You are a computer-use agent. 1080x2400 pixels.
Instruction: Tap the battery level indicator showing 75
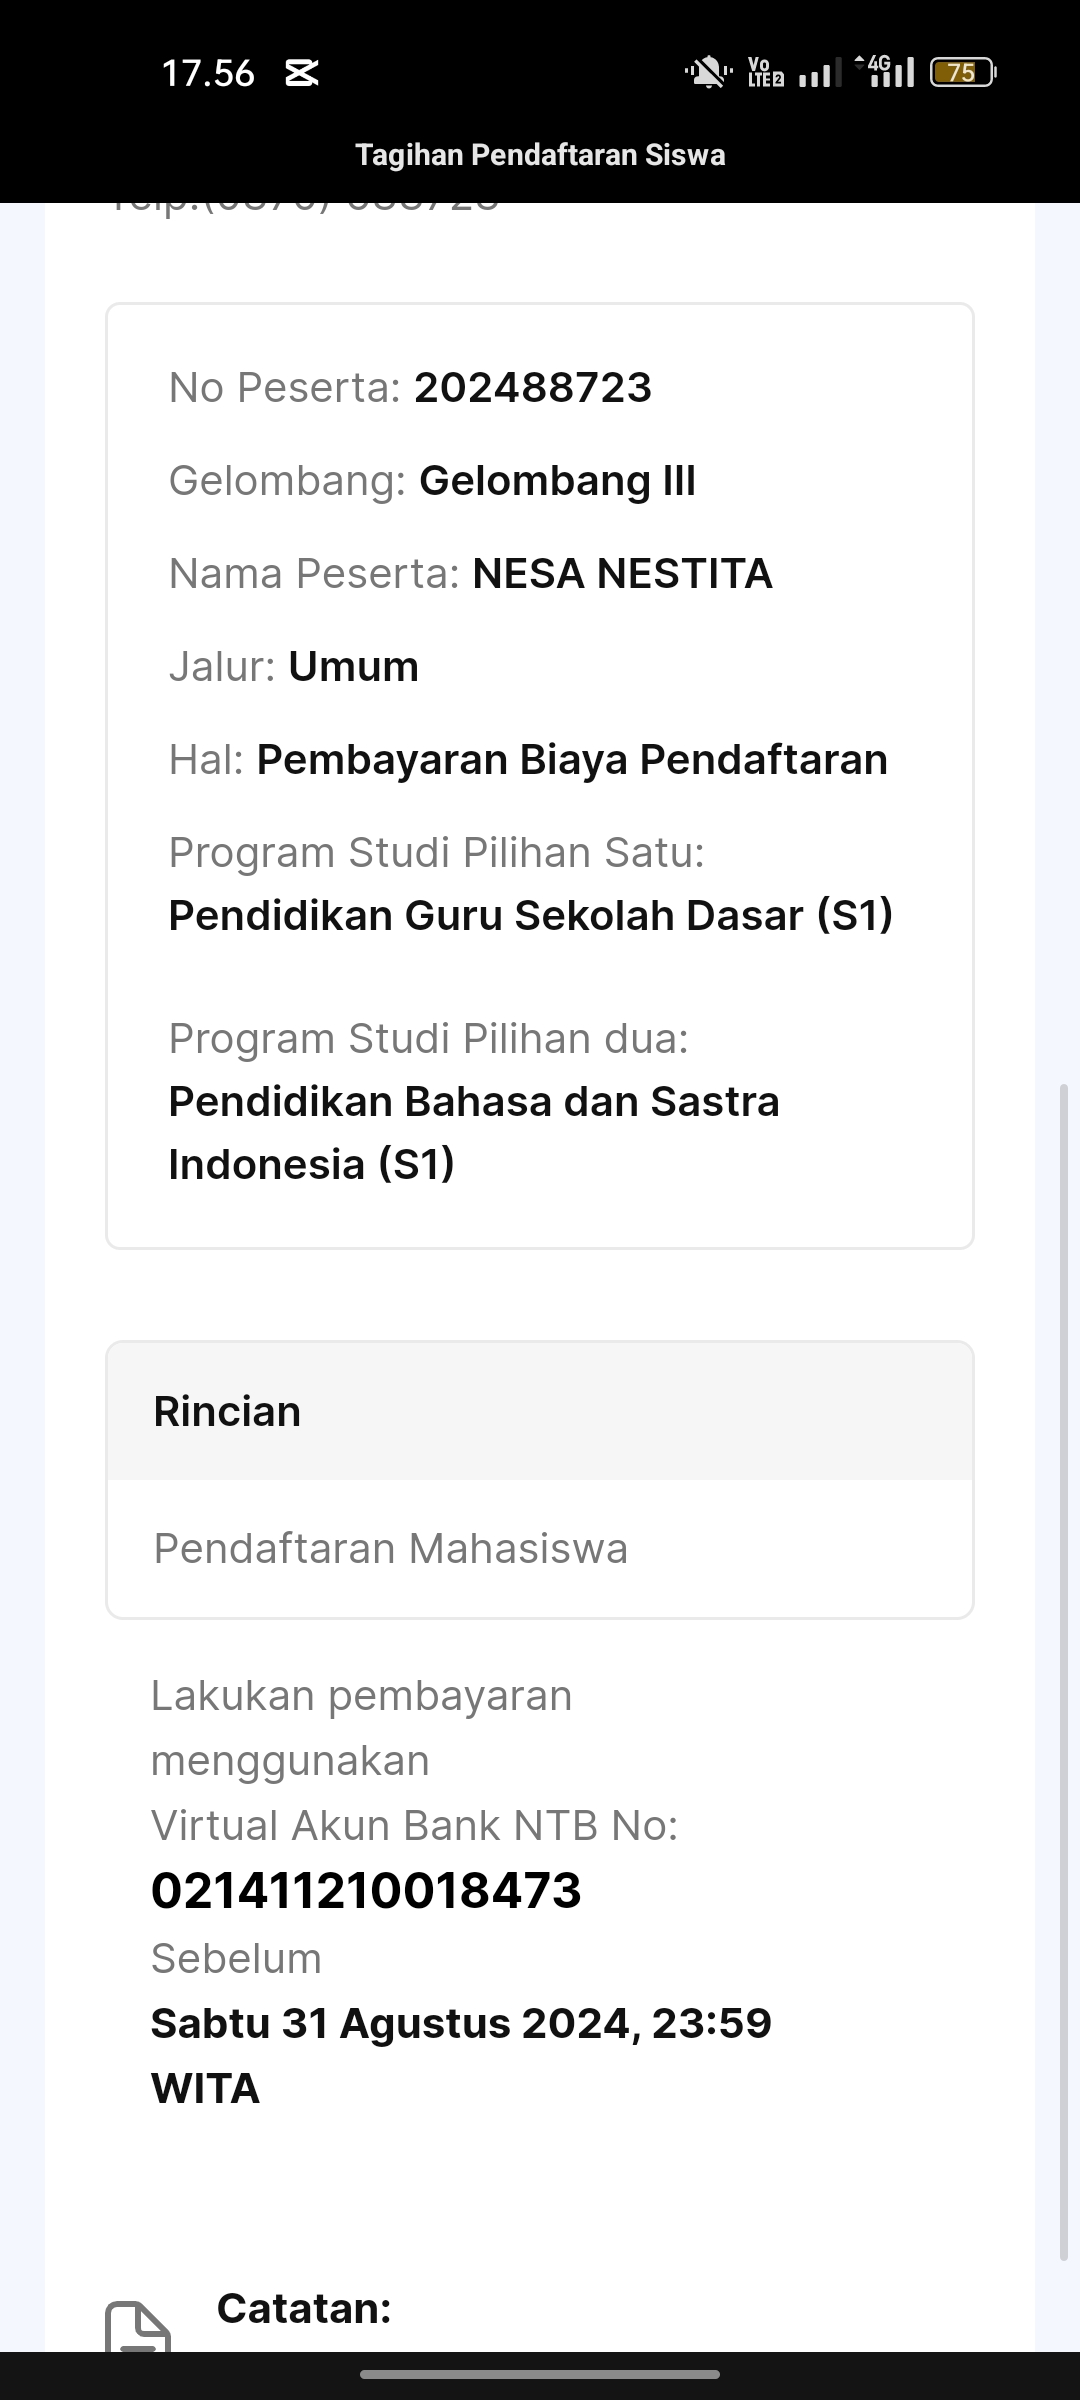(962, 73)
